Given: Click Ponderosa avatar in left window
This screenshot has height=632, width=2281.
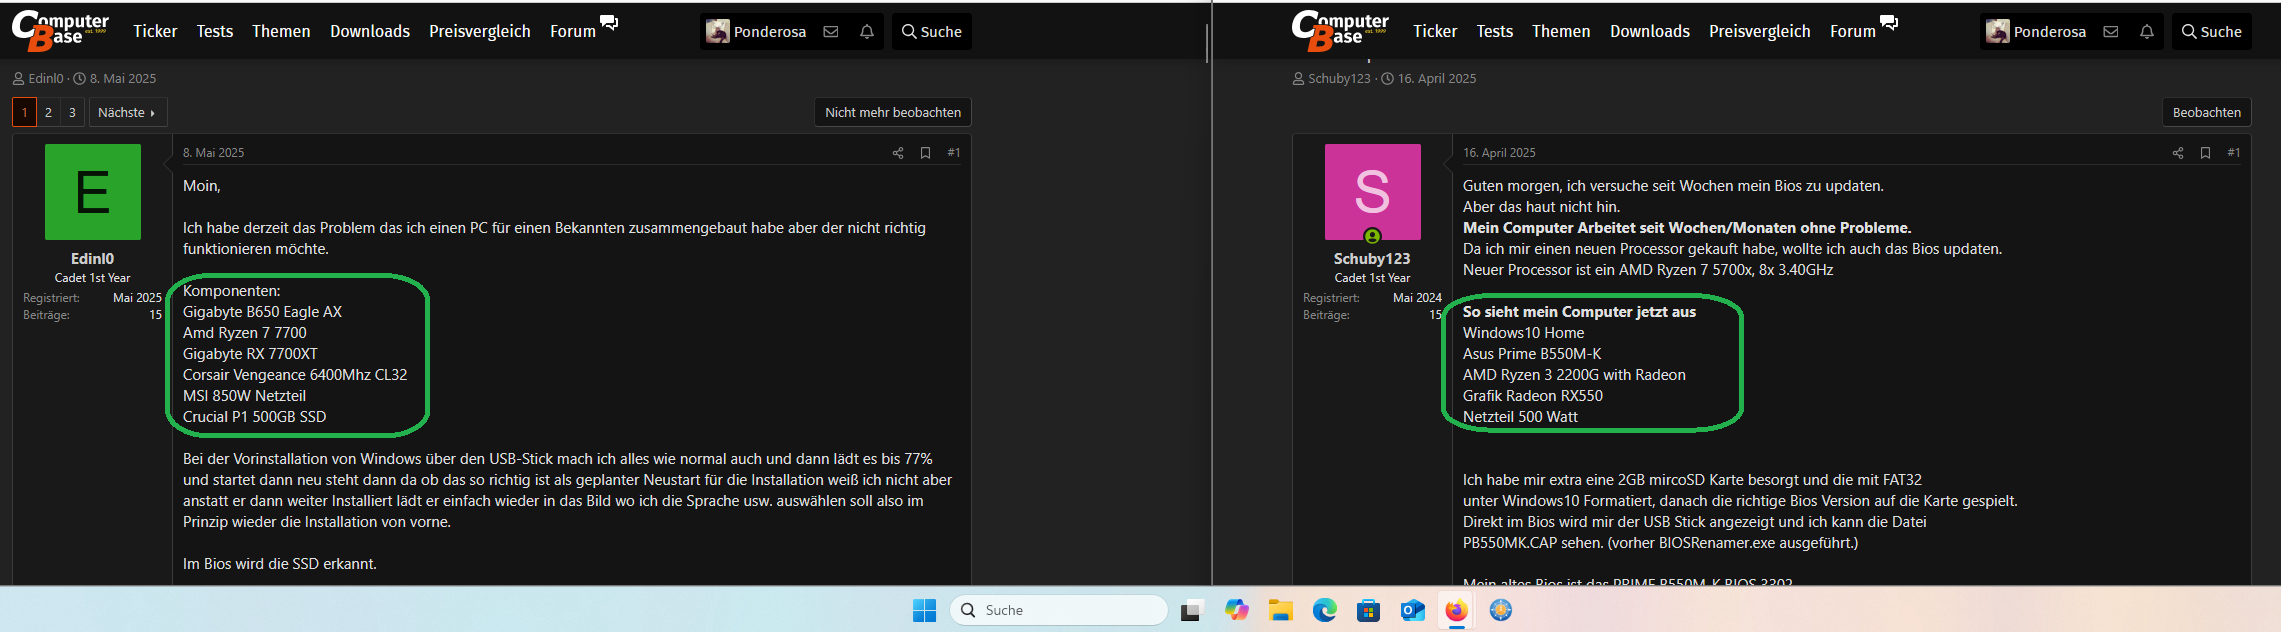Looking at the screenshot, I should [718, 32].
